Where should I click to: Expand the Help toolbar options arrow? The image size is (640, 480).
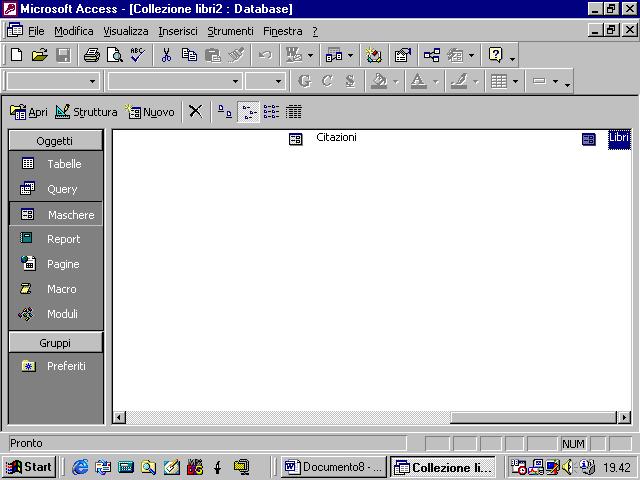pyautogui.click(x=512, y=58)
